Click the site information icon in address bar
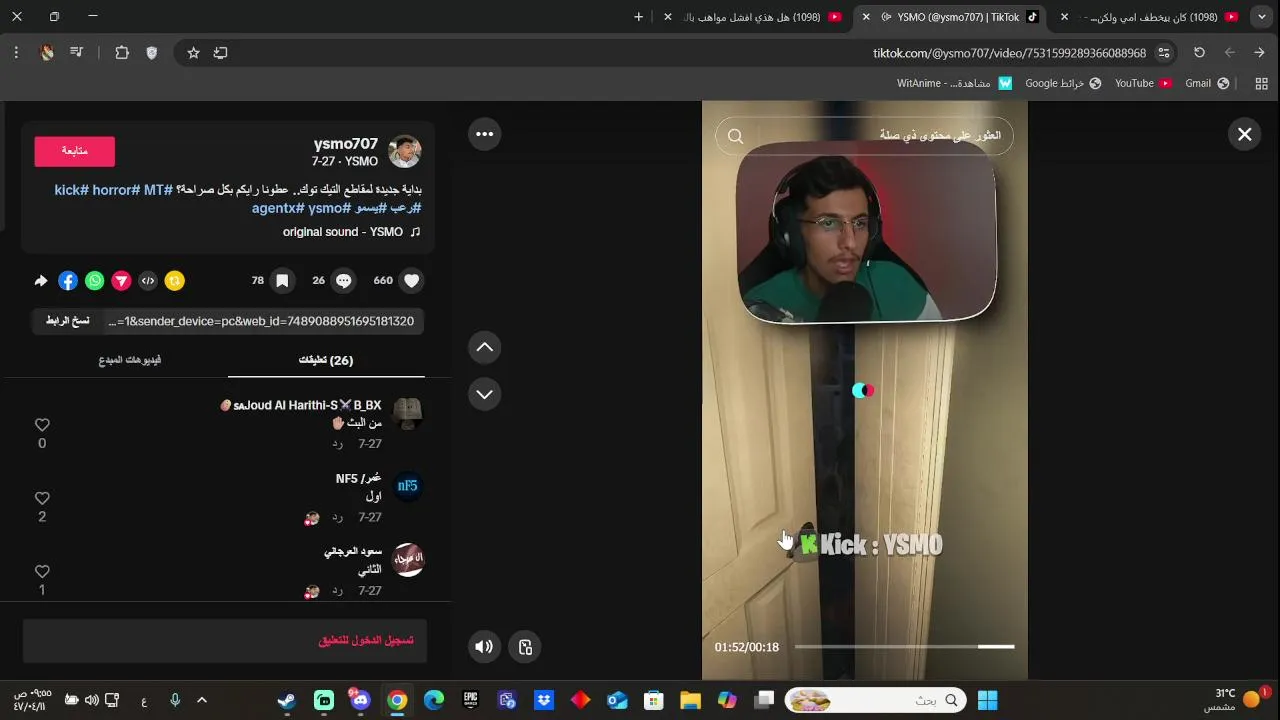 [x=1164, y=53]
